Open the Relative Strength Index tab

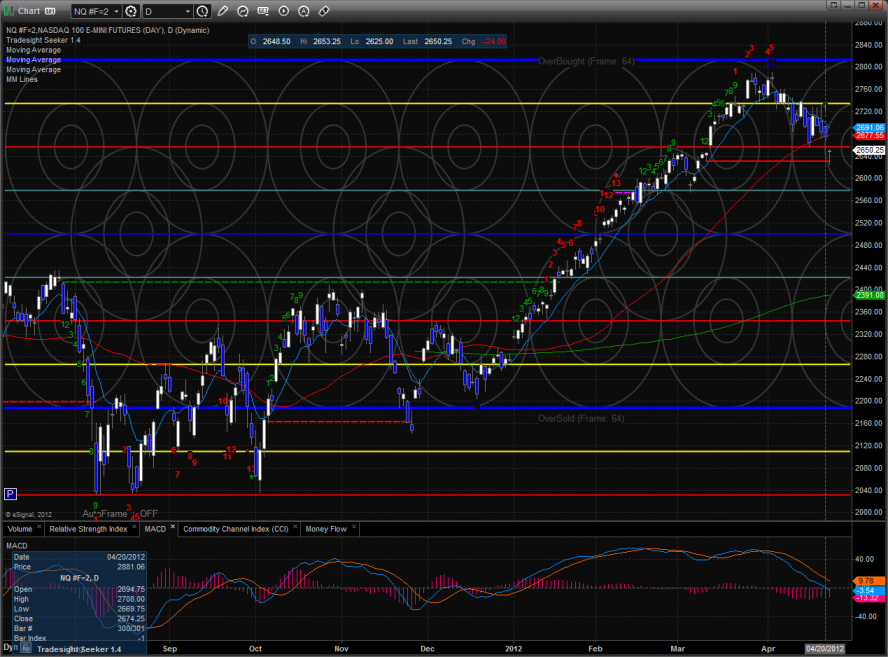tap(88, 528)
